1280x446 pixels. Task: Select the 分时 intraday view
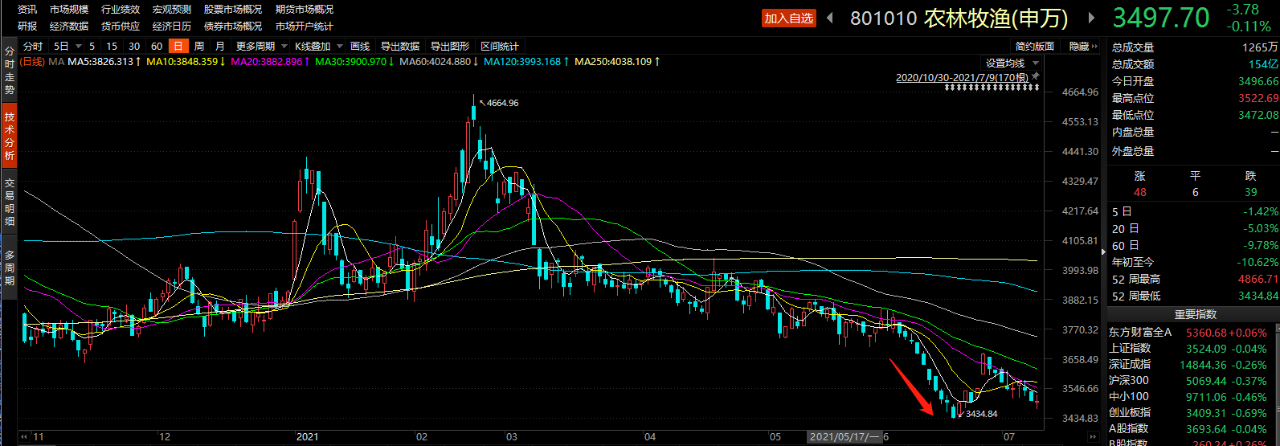pyautogui.click(x=31, y=46)
